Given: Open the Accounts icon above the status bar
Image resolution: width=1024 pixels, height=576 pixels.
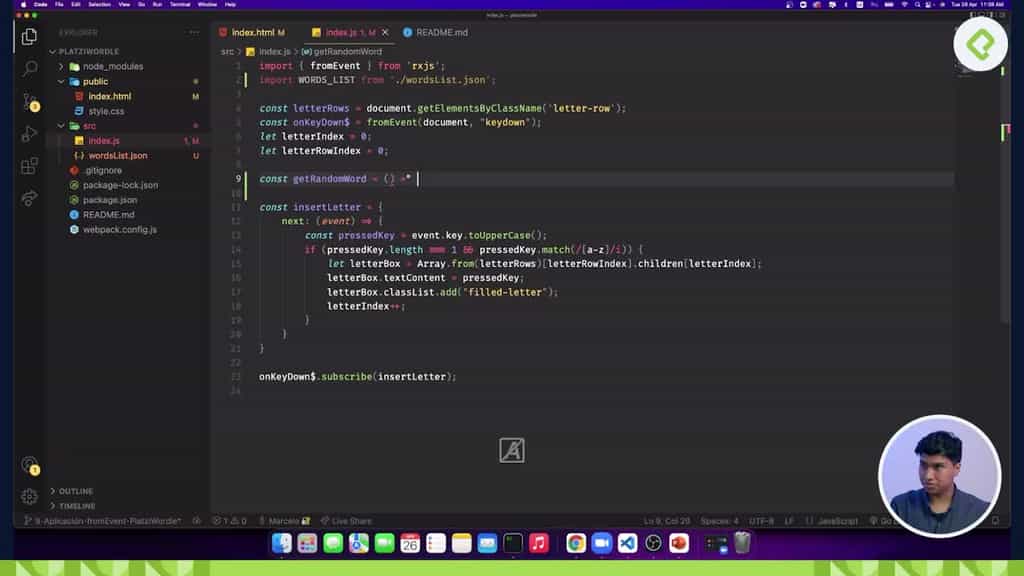Looking at the screenshot, I should (29, 467).
